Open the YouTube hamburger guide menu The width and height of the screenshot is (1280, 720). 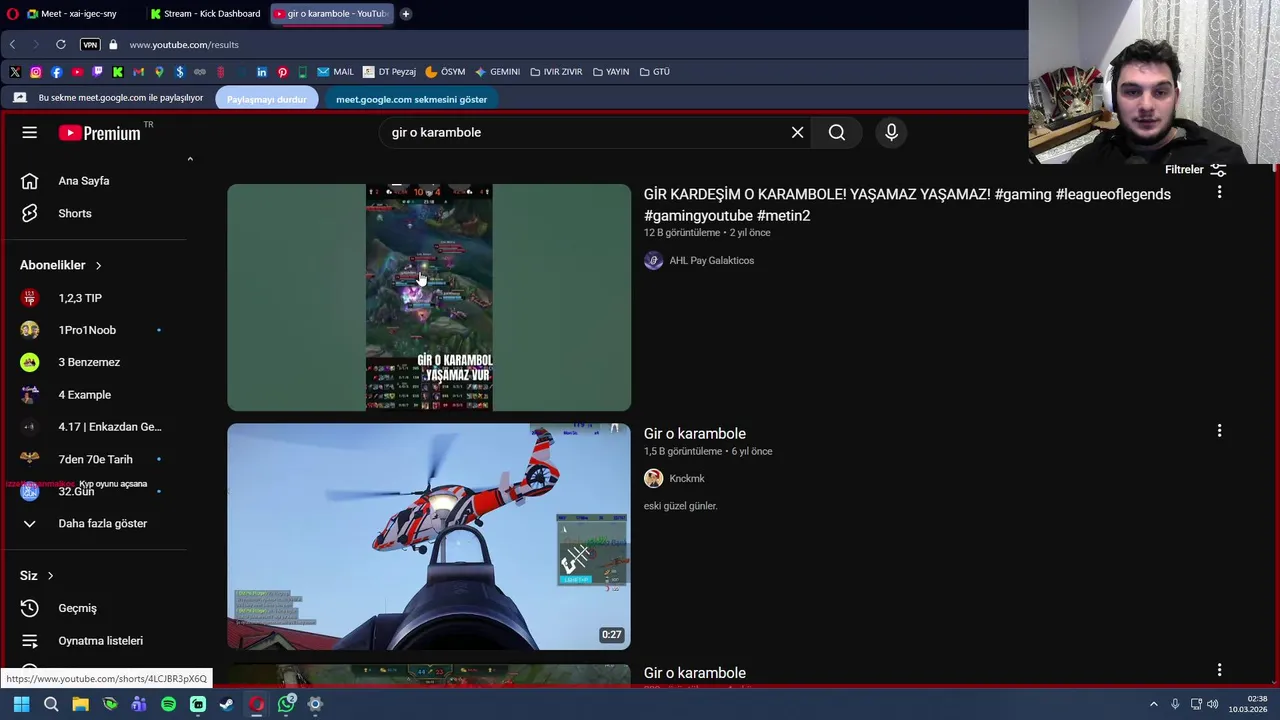click(30, 132)
